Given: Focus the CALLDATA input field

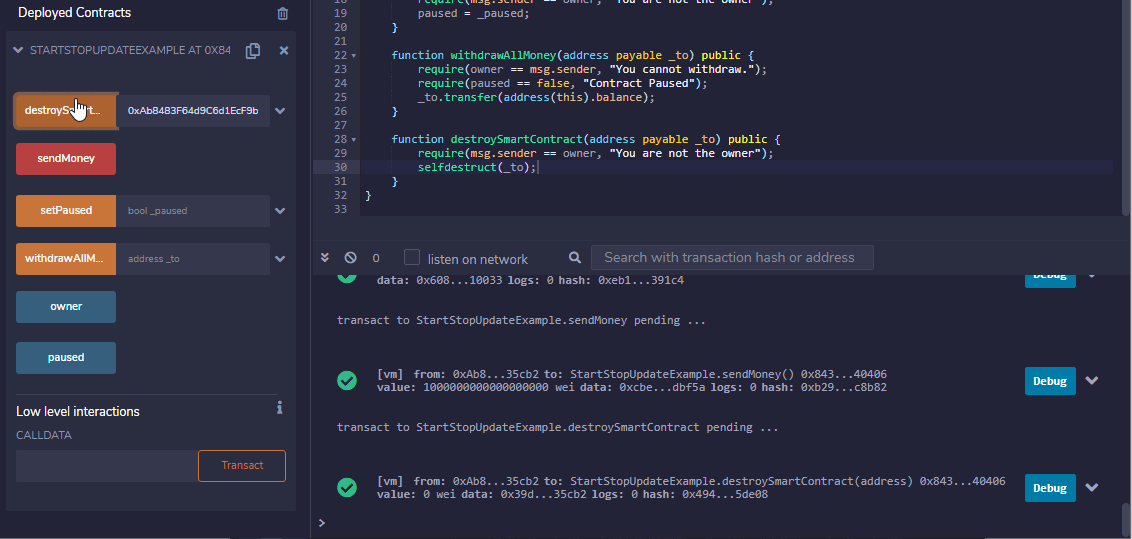Looking at the screenshot, I should click(107, 465).
